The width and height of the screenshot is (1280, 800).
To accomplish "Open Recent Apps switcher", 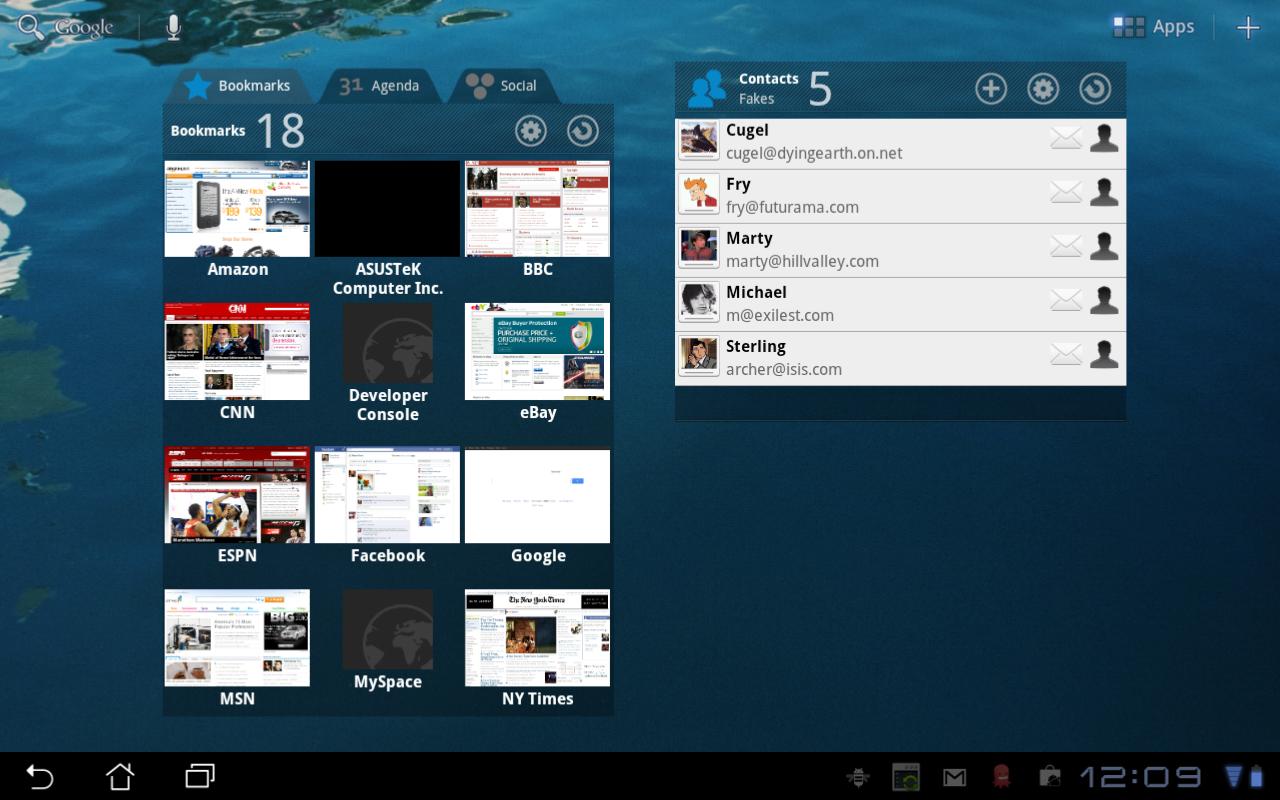I will (200, 776).
